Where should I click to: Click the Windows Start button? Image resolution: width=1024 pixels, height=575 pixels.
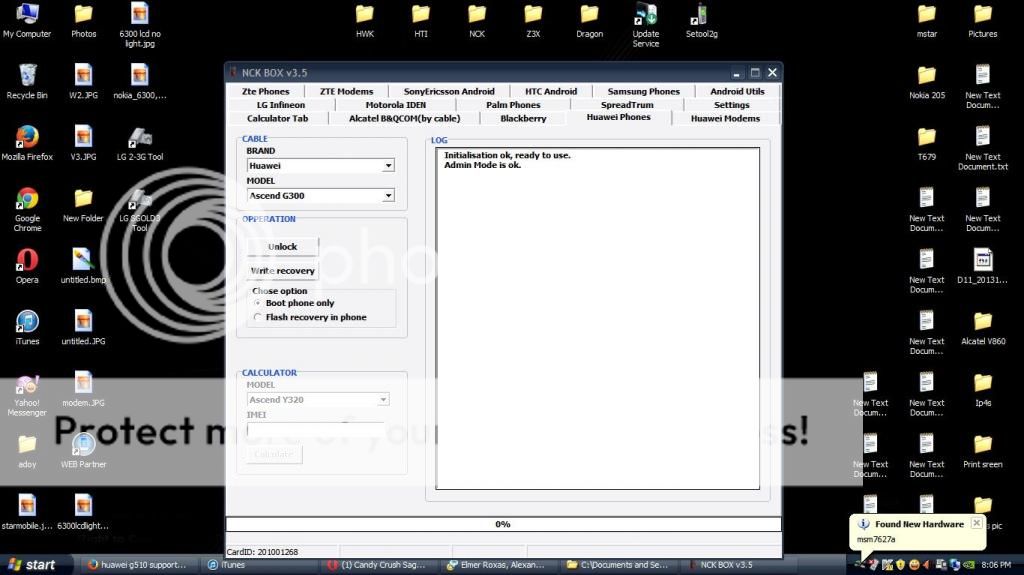30,565
